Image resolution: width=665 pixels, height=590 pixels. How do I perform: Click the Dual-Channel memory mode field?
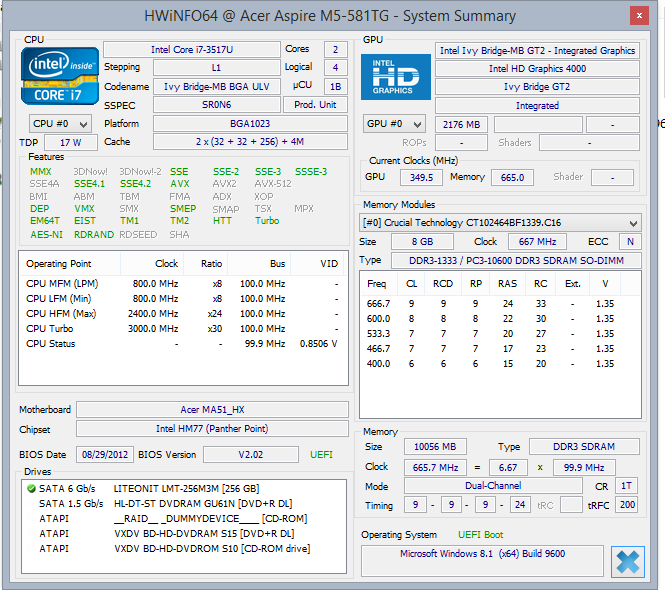pos(494,486)
